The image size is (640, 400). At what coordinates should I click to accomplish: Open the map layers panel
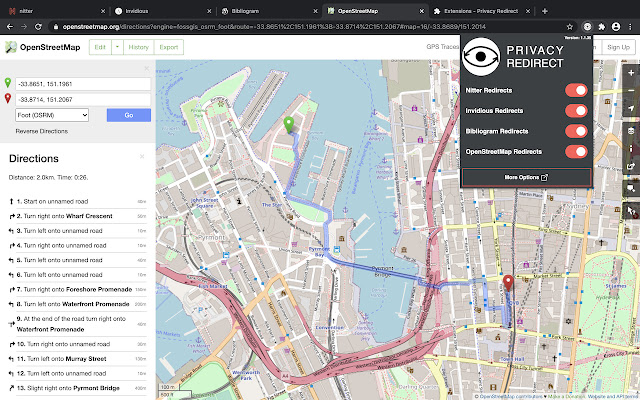point(630,131)
